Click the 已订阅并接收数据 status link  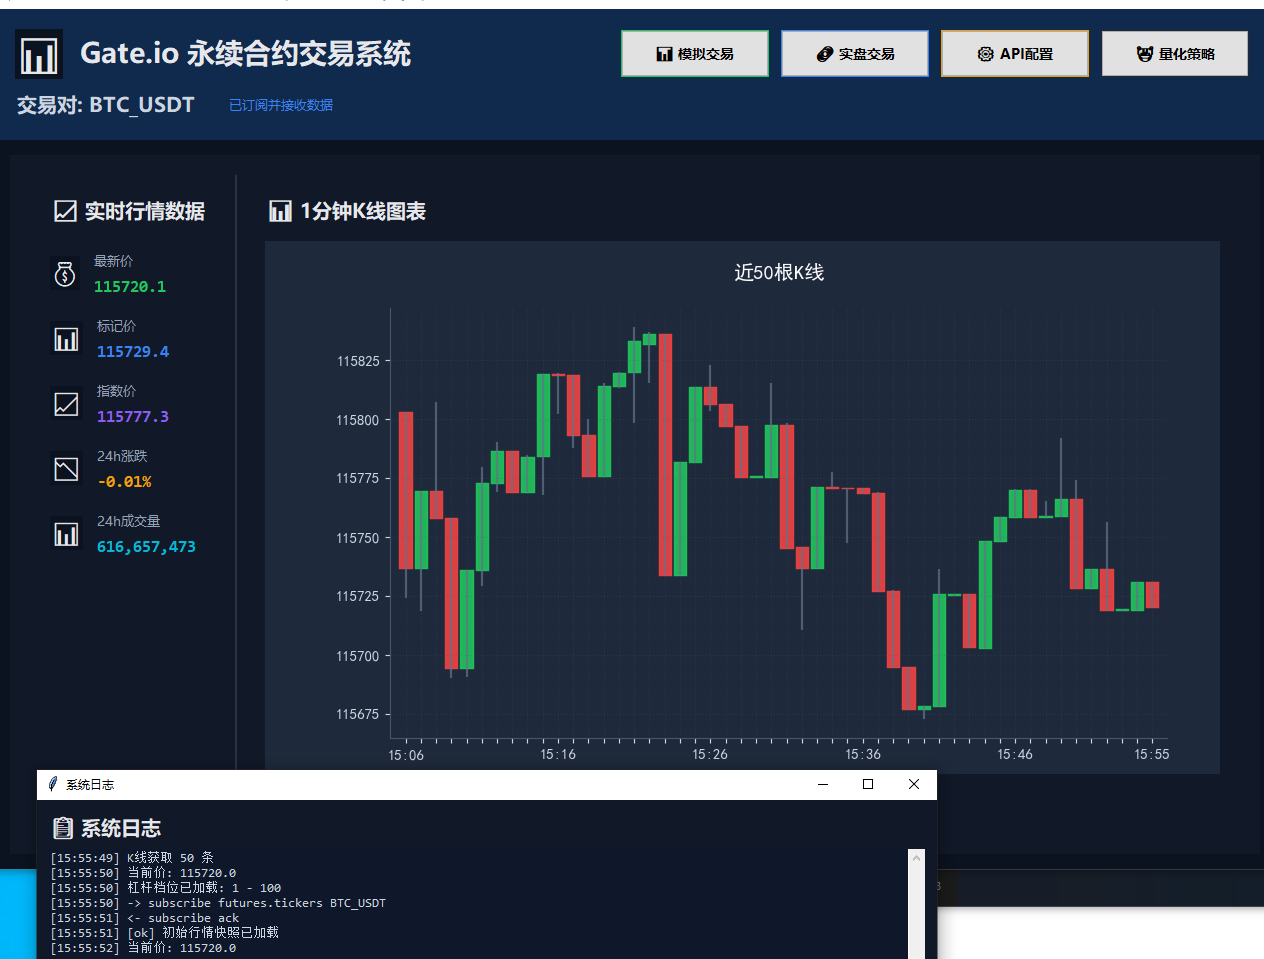coord(281,105)
